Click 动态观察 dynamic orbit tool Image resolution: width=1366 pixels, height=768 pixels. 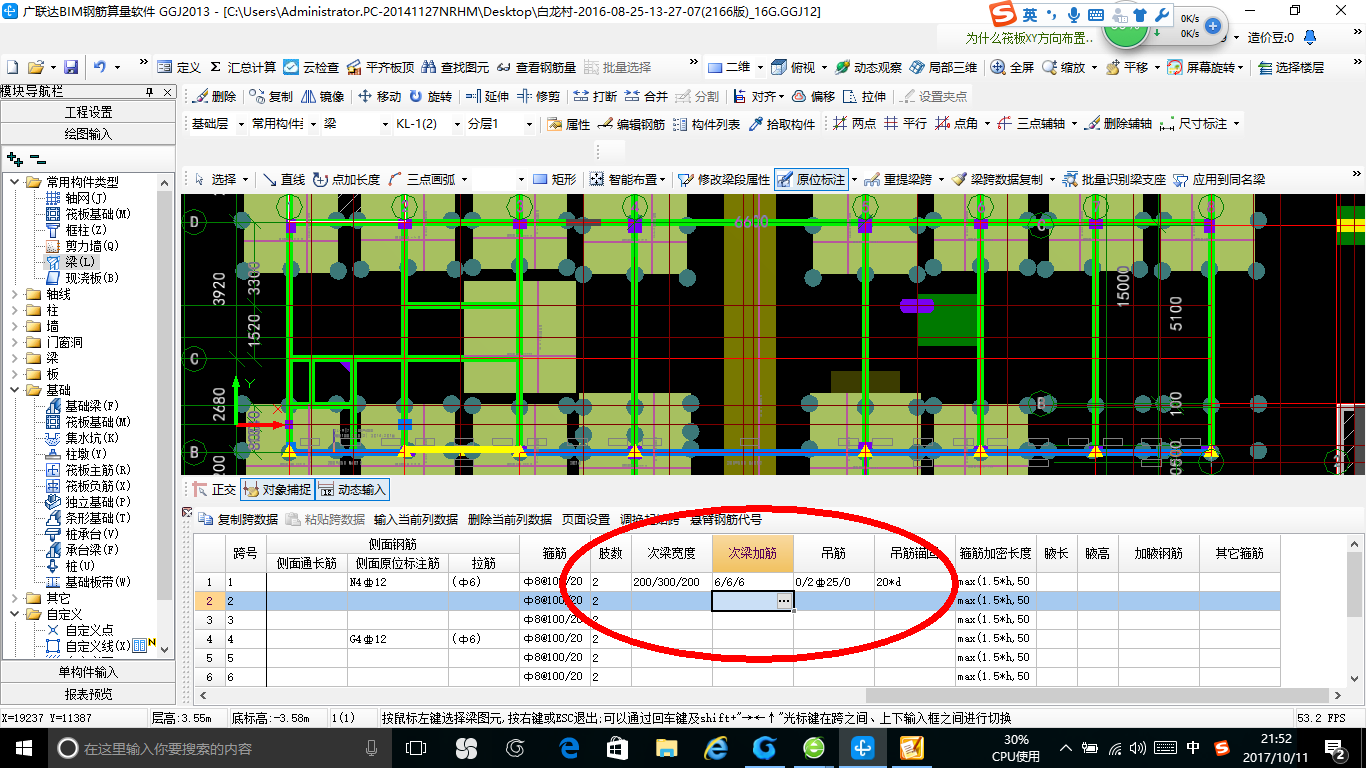[869, 67]
